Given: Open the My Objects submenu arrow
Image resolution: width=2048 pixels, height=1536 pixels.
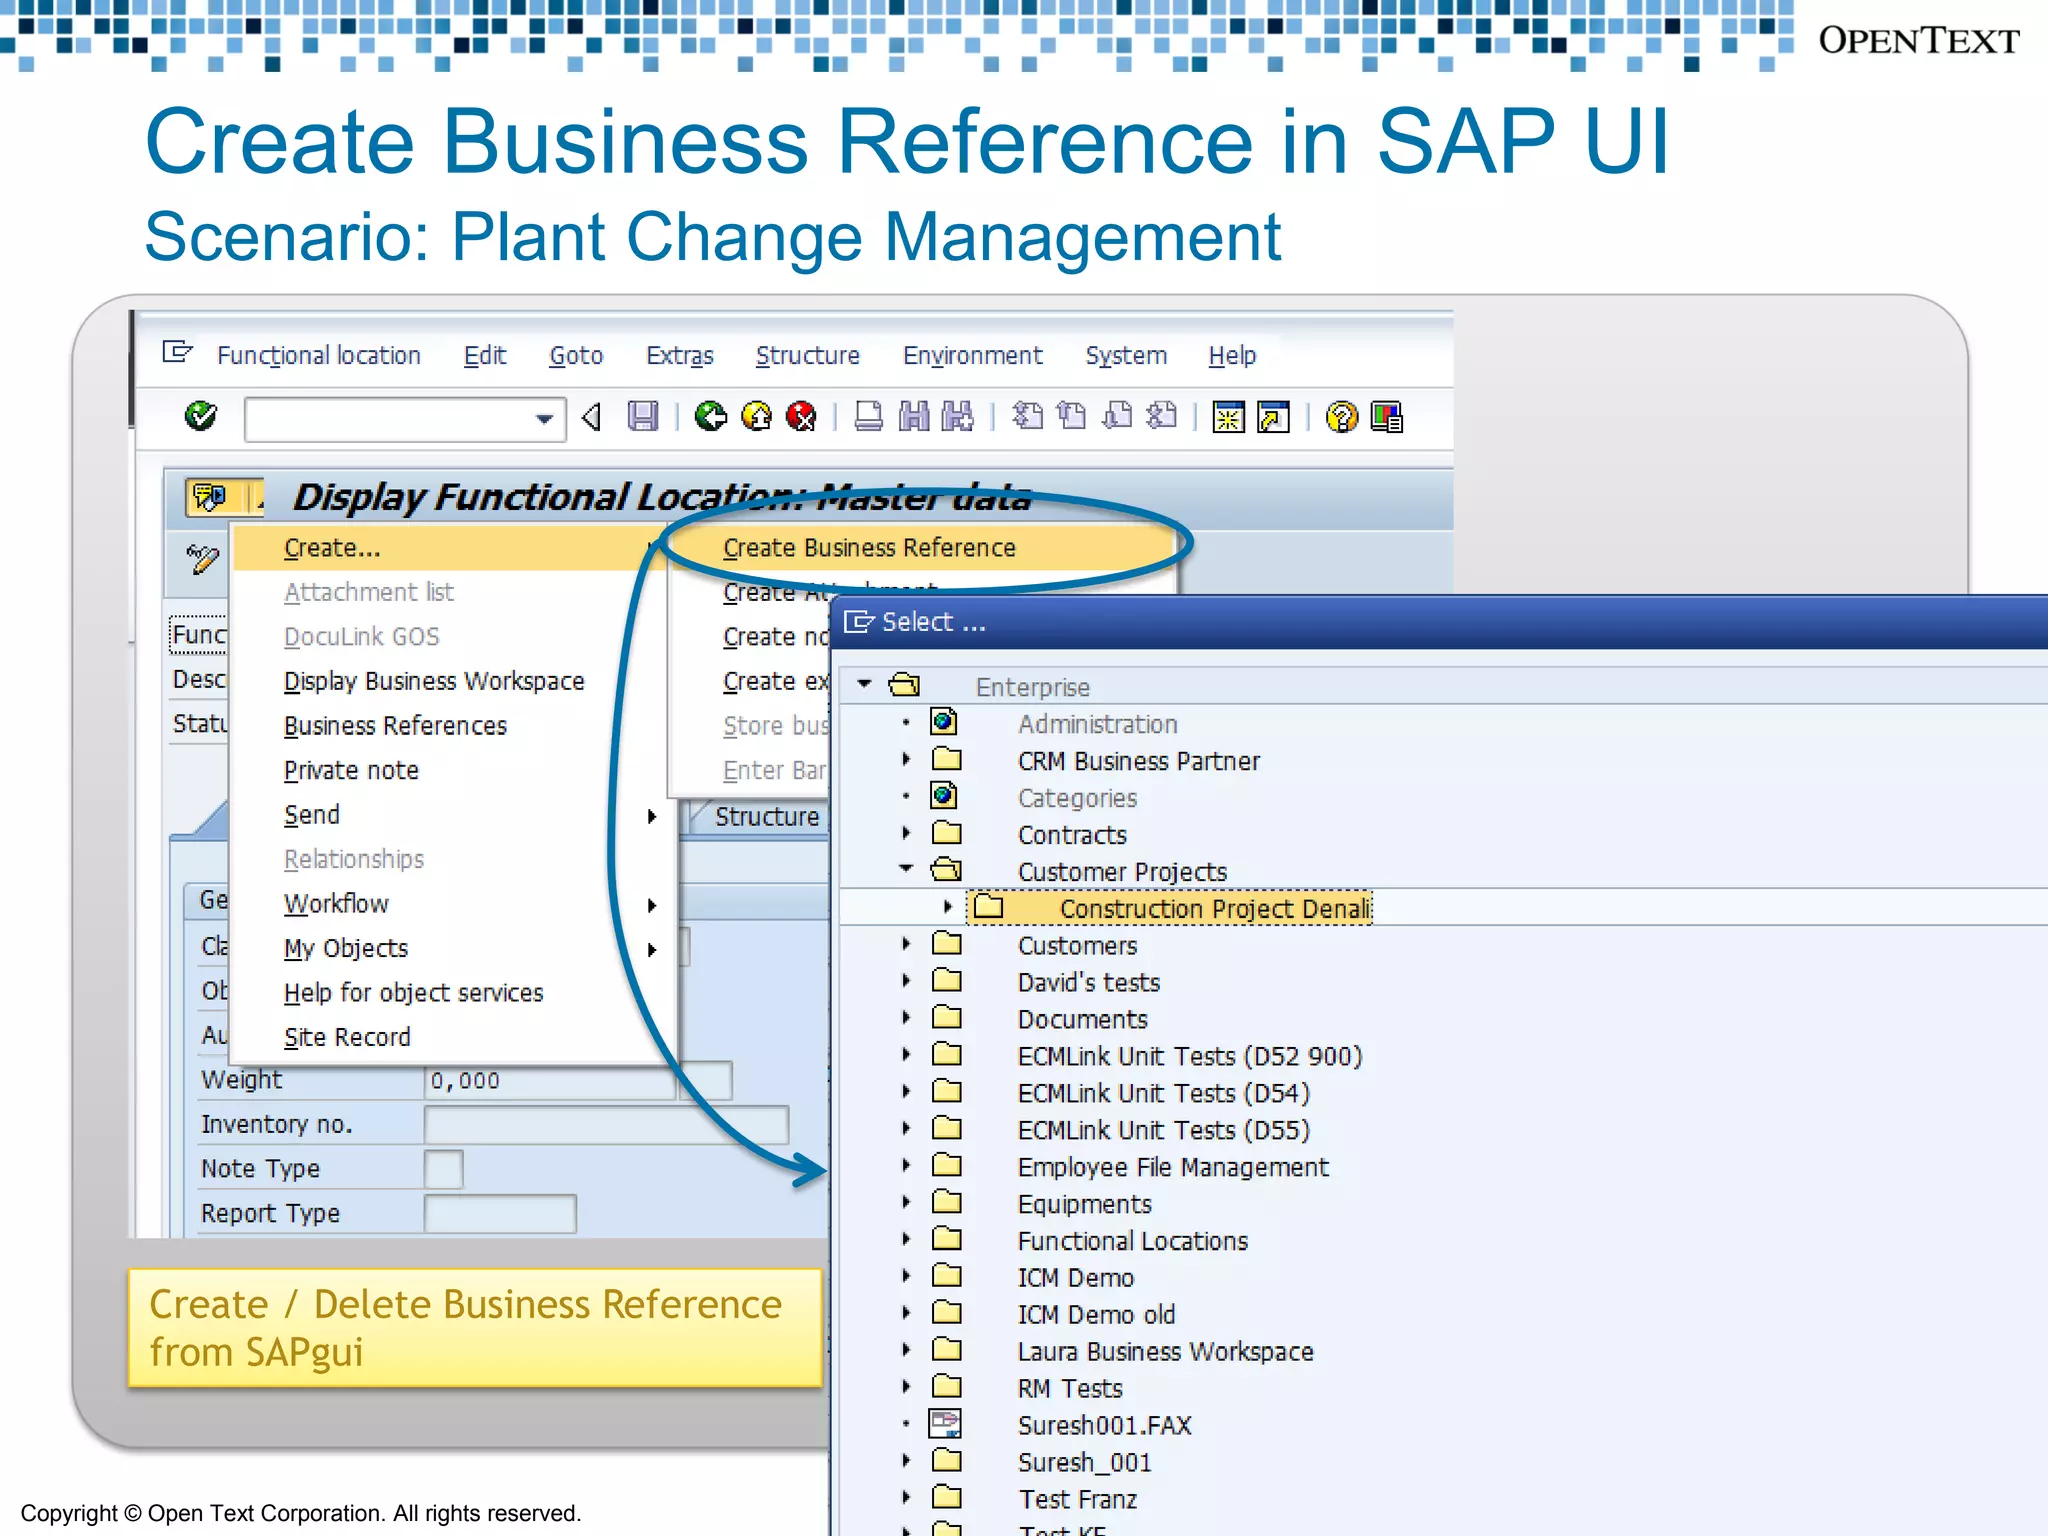Looking at the screenshot, I should (652, 949).
